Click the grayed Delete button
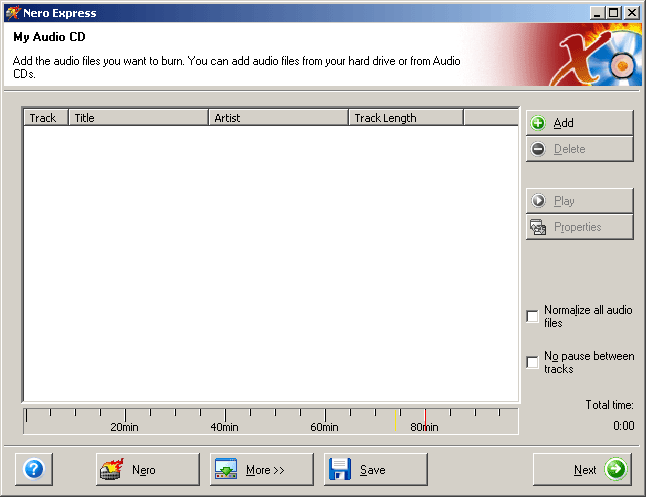This screenshot has width=646, height=497. (x=580, y=149)
